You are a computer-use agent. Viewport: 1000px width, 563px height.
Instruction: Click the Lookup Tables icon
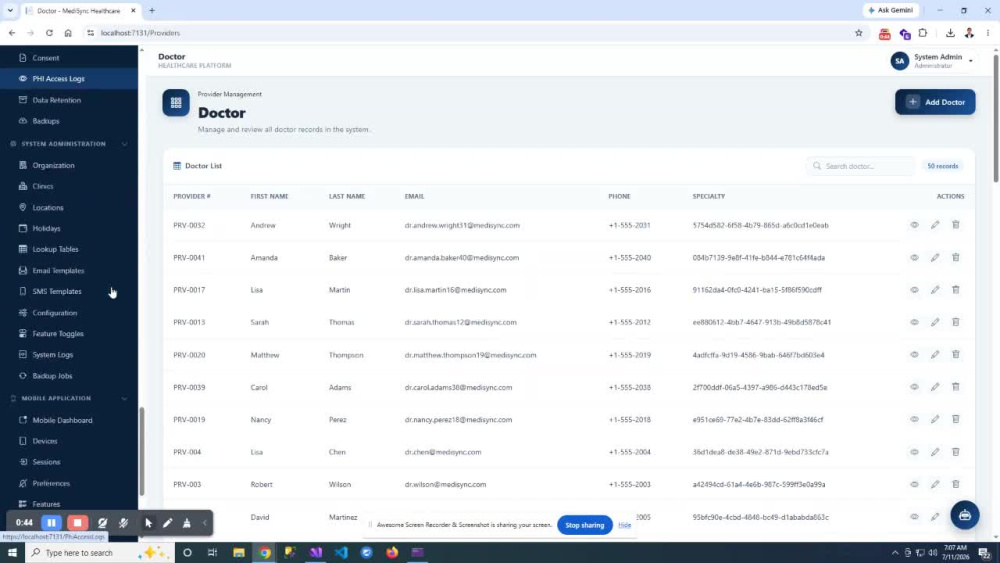click(23, 249)
